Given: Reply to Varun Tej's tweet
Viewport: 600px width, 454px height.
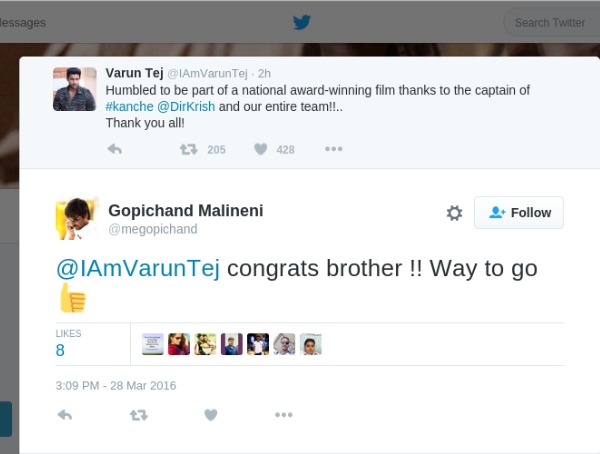Looking at the screenshot, I should (x=114, y=149).
